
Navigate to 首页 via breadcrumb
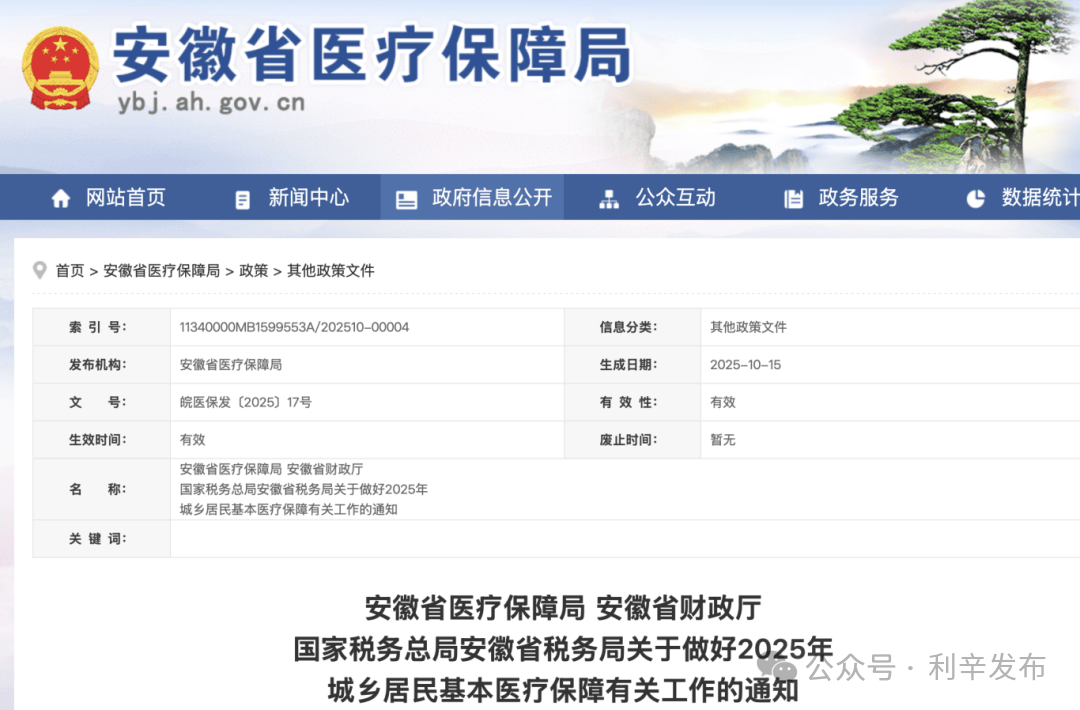[69, 269]
